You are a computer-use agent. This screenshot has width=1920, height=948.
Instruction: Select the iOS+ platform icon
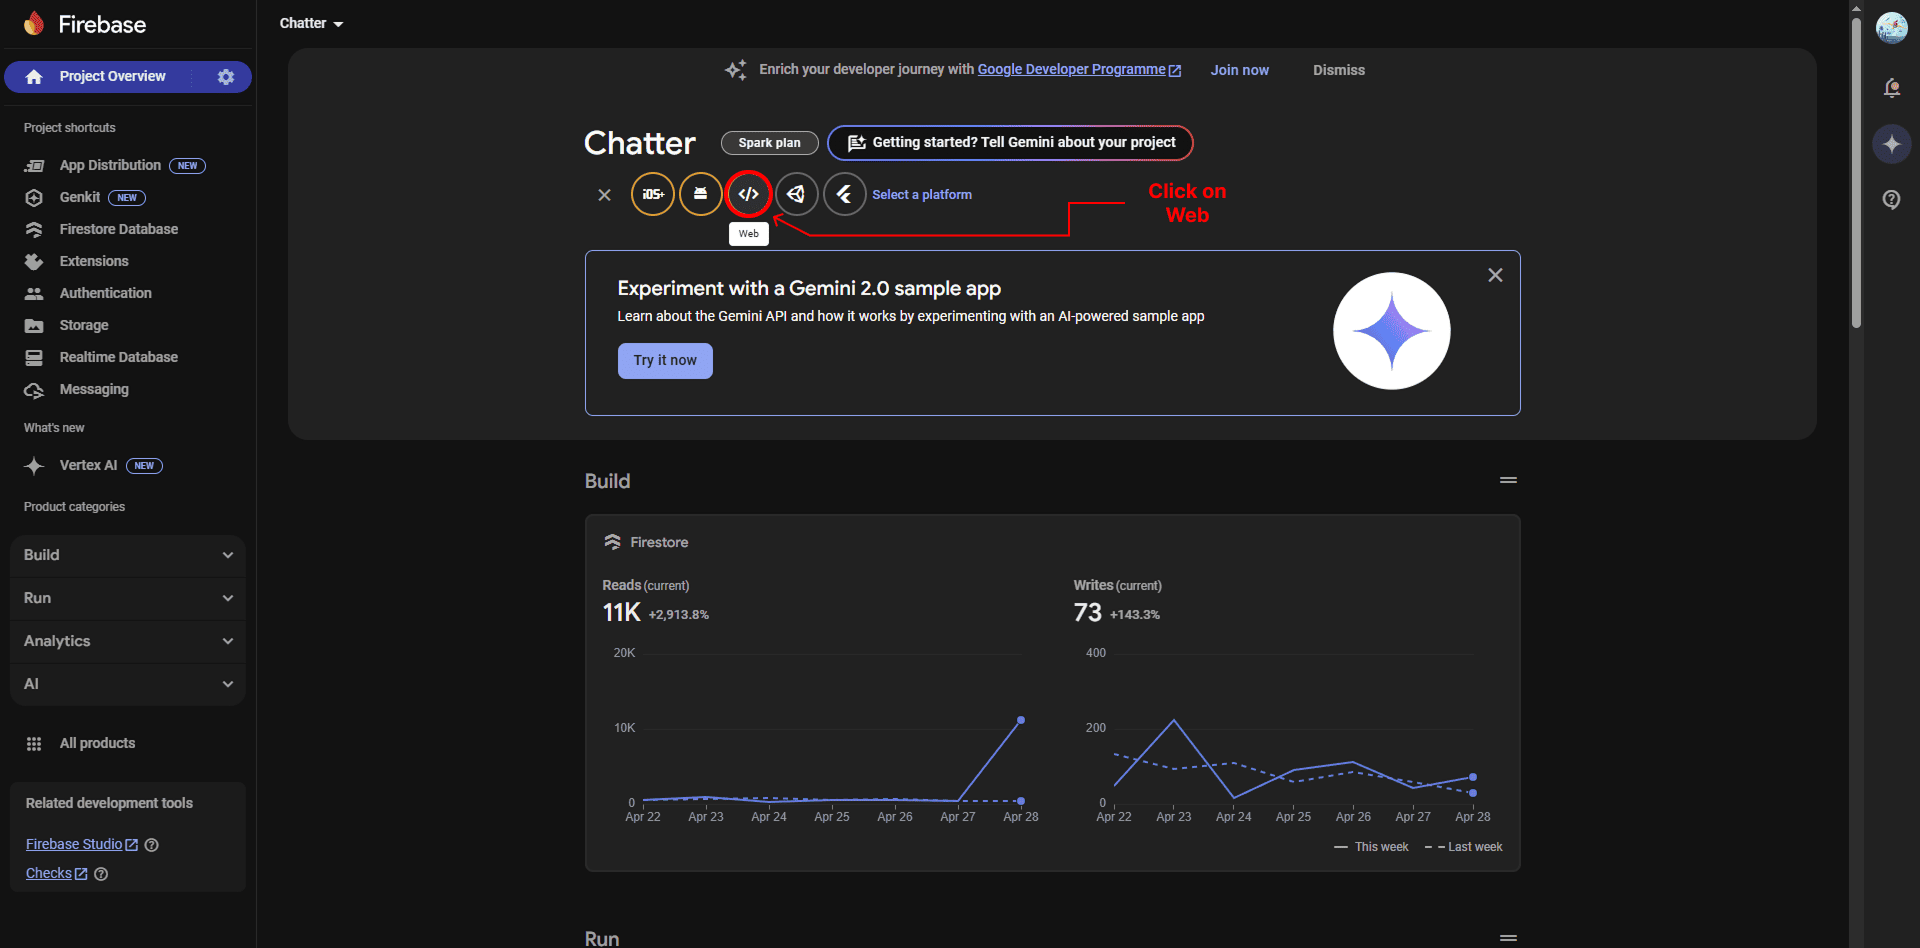tap(652, 194)
